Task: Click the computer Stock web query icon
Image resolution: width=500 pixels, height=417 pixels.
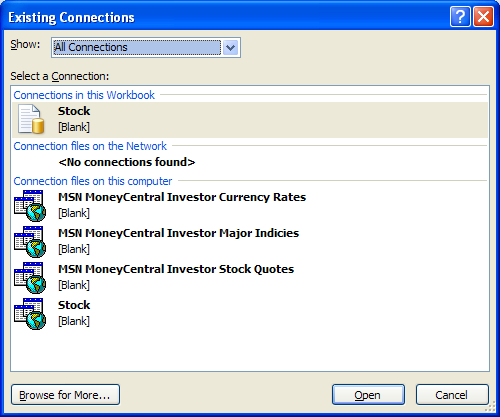Action: coord(30,314)
